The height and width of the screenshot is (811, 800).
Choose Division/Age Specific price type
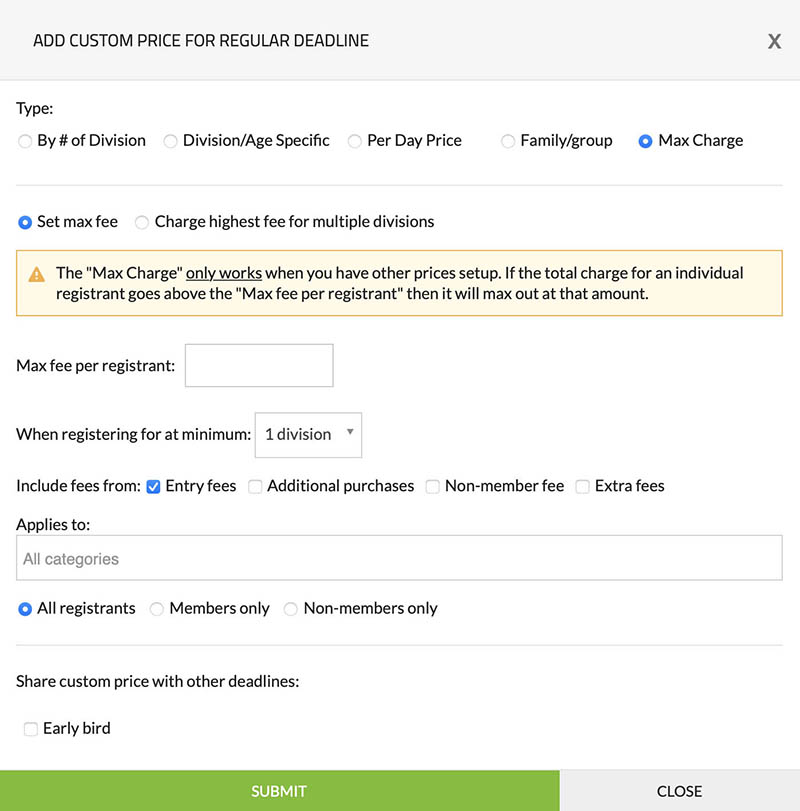(171, 141)
